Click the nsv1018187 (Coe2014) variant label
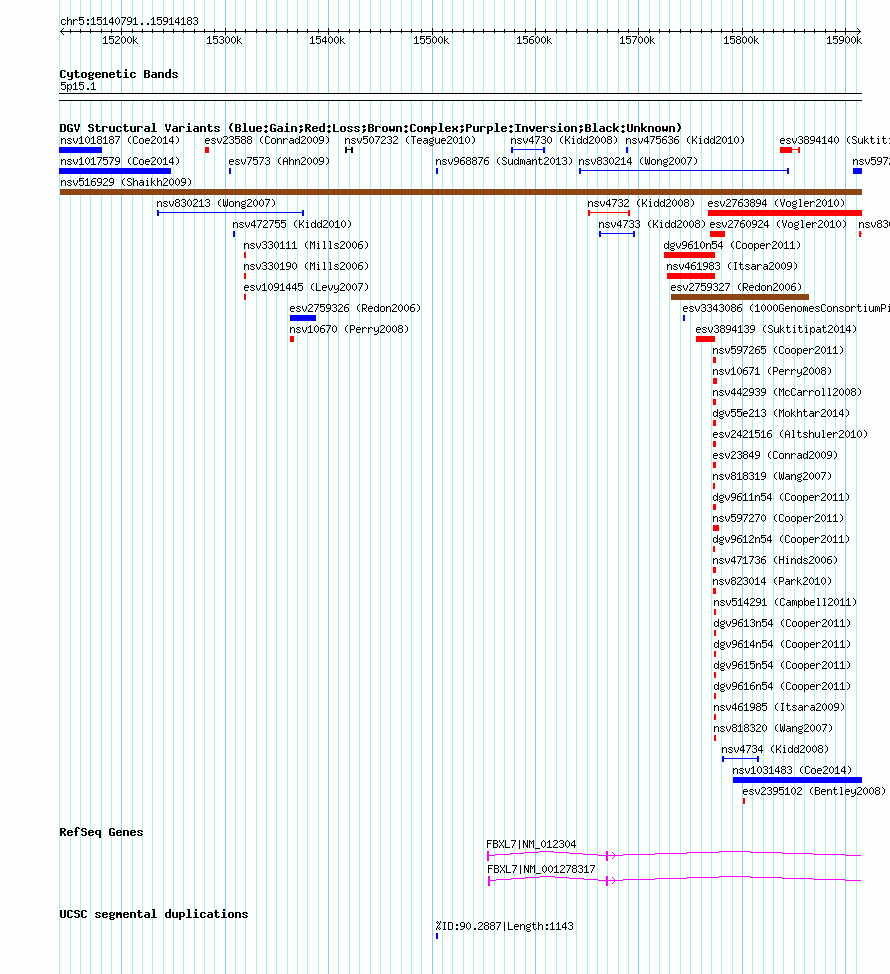Screen dimensions: 890x974 [x=120, y=140]
